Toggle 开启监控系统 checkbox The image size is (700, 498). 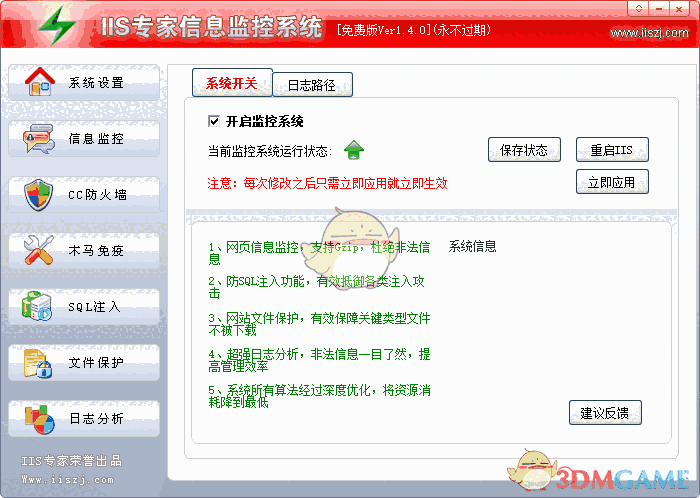pos(214,121)
